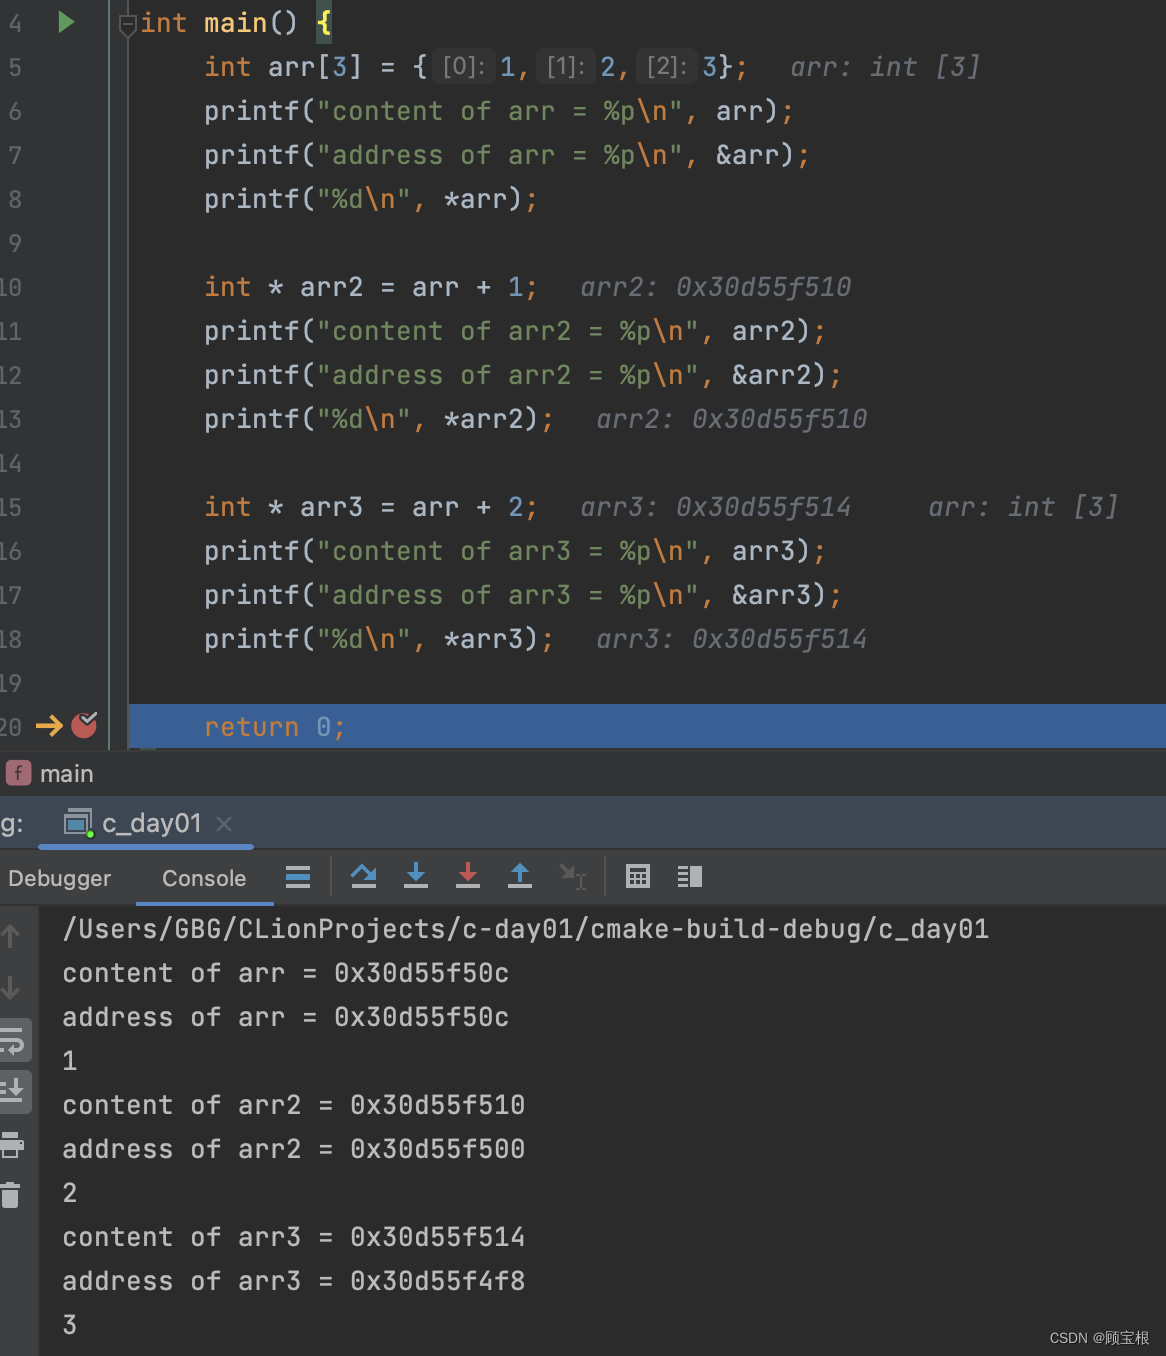Click the Force Step Into red arrow icon

468,877
